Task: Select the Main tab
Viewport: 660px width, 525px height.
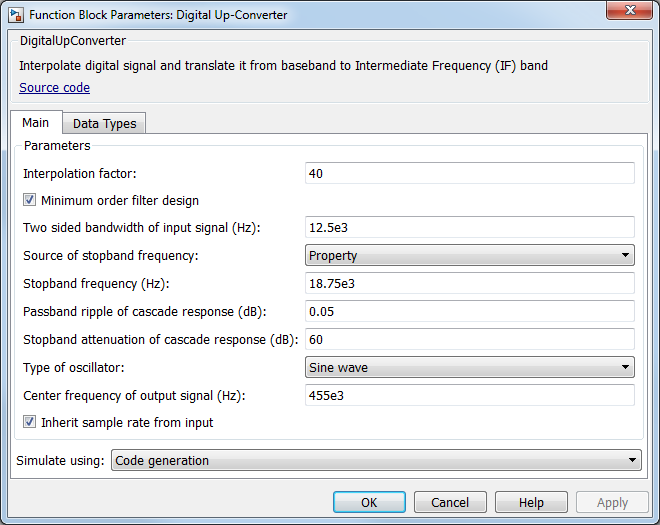Action: tap(36, 122)
